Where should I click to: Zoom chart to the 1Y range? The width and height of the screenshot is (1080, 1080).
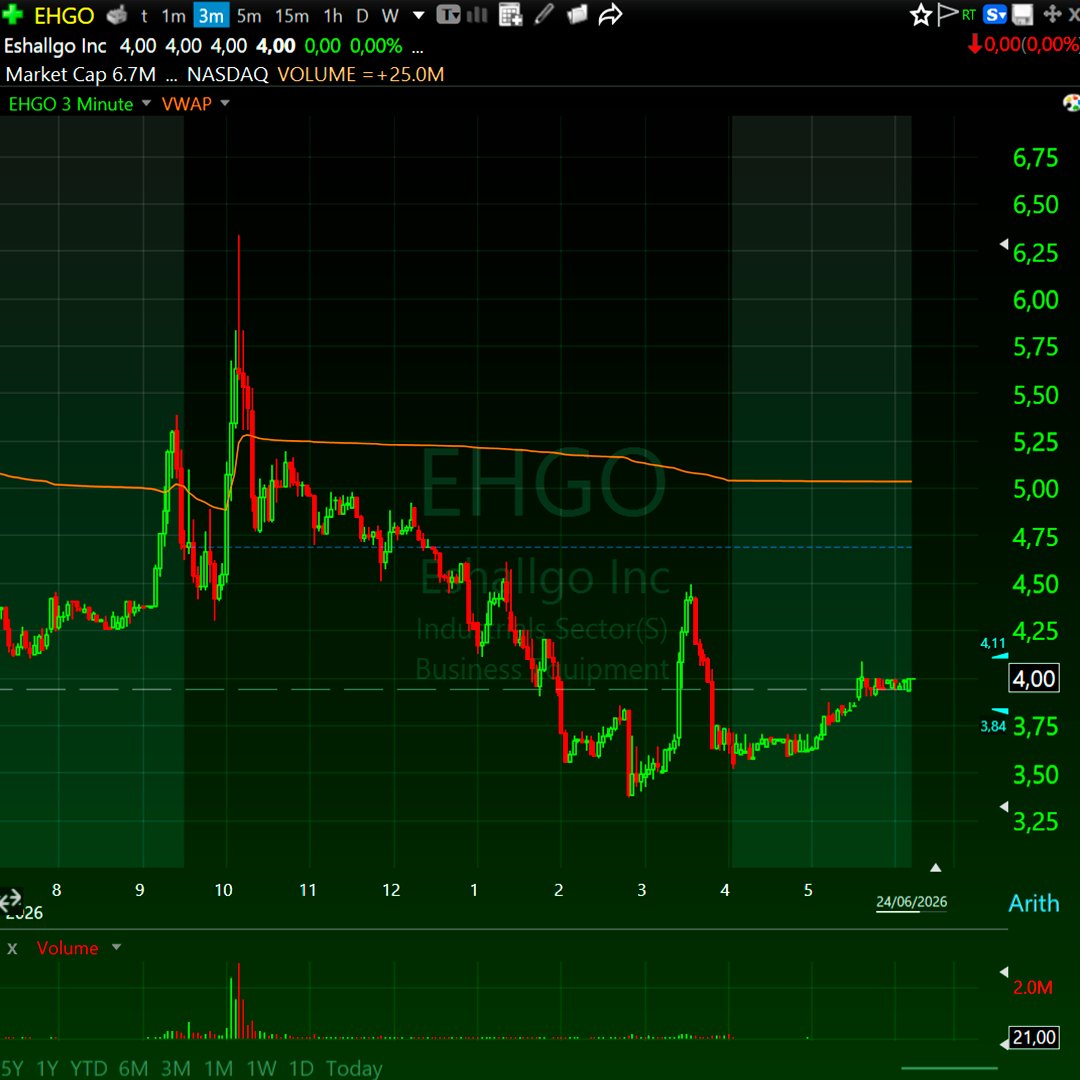click(48, 1068)
